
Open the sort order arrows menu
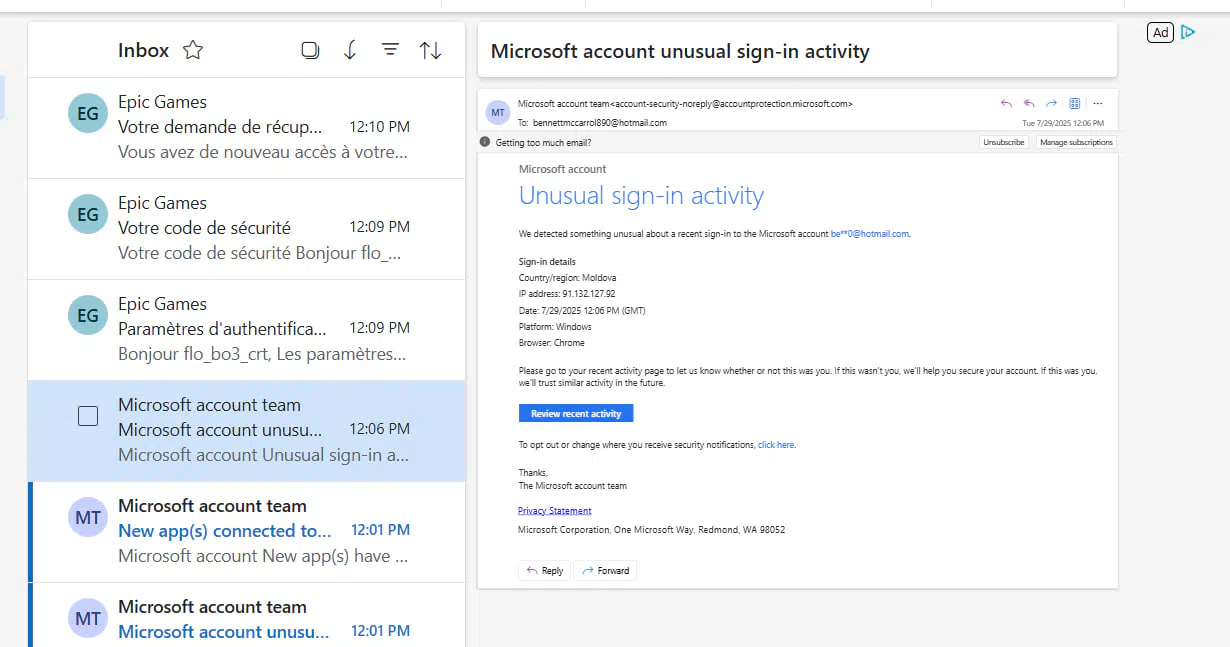431,50
